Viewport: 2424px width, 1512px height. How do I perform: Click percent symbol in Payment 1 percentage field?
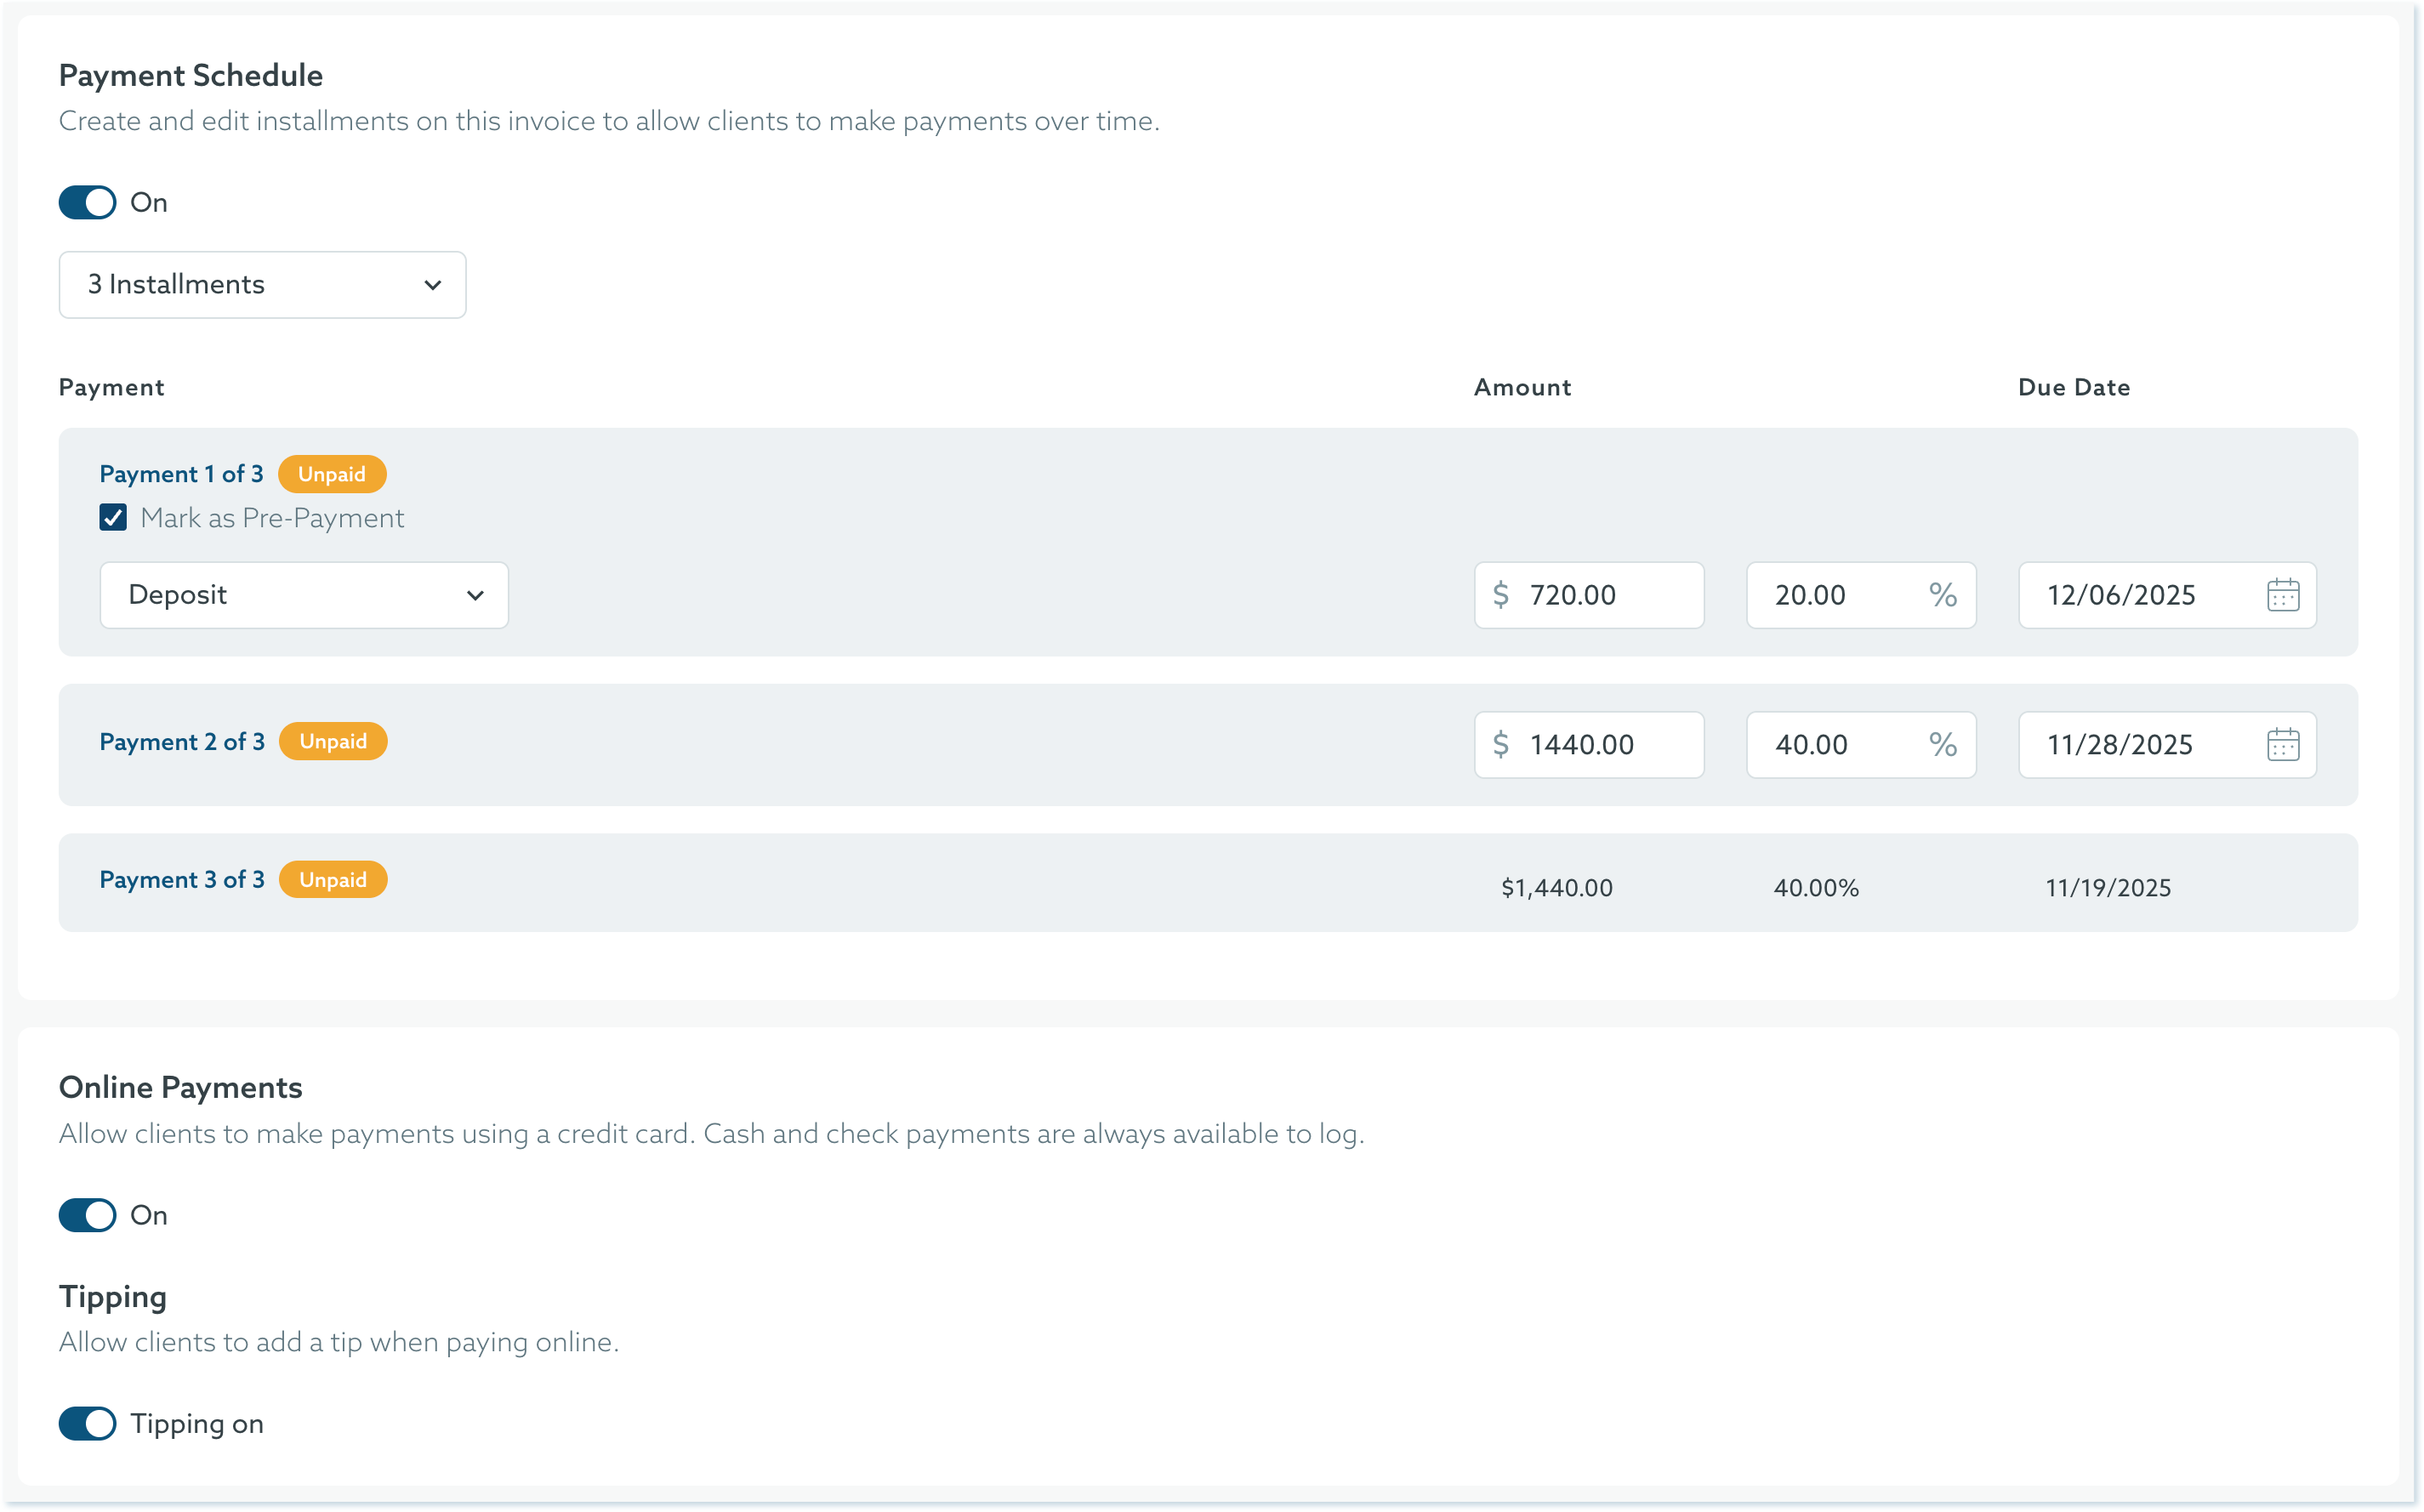point(1942,595)
